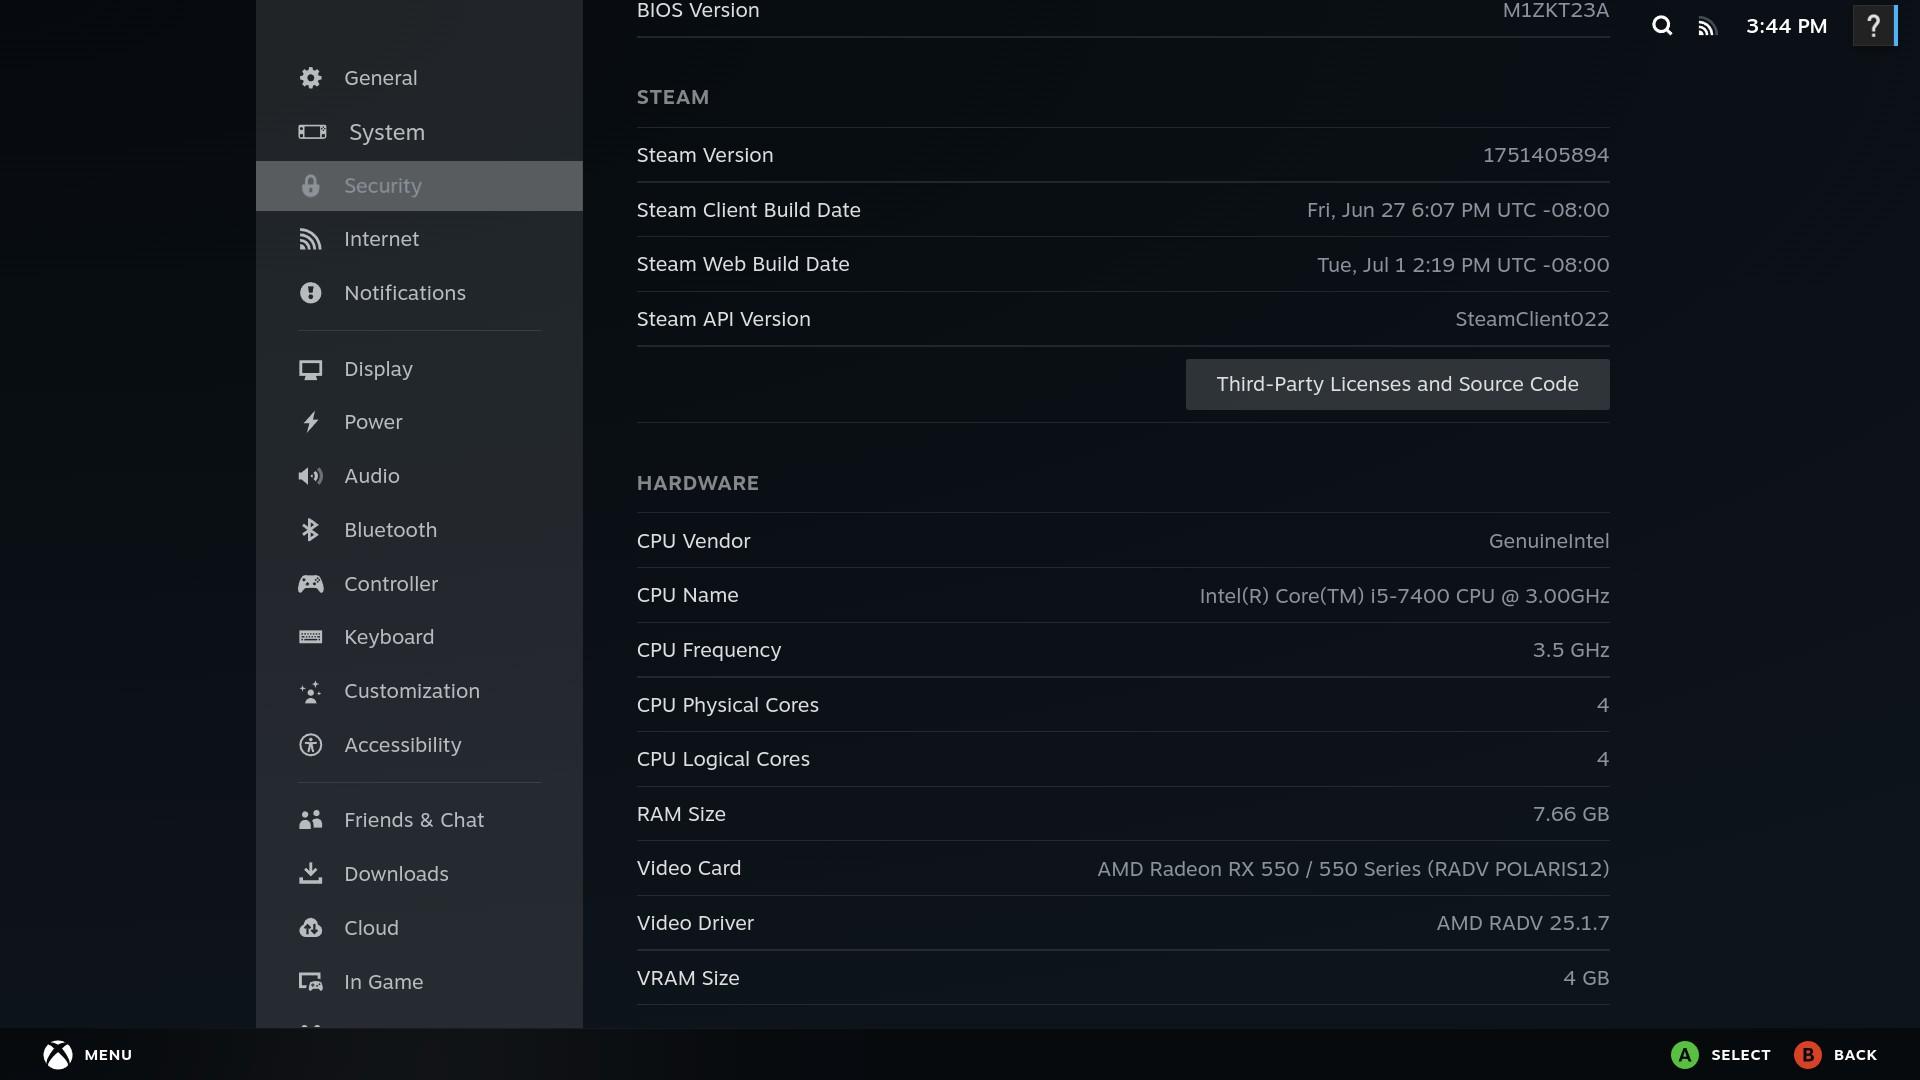Click the Downloads arrow icon
Image resolution: width=1920 pixels, height=1080 pixels.
tap(311, 874)
